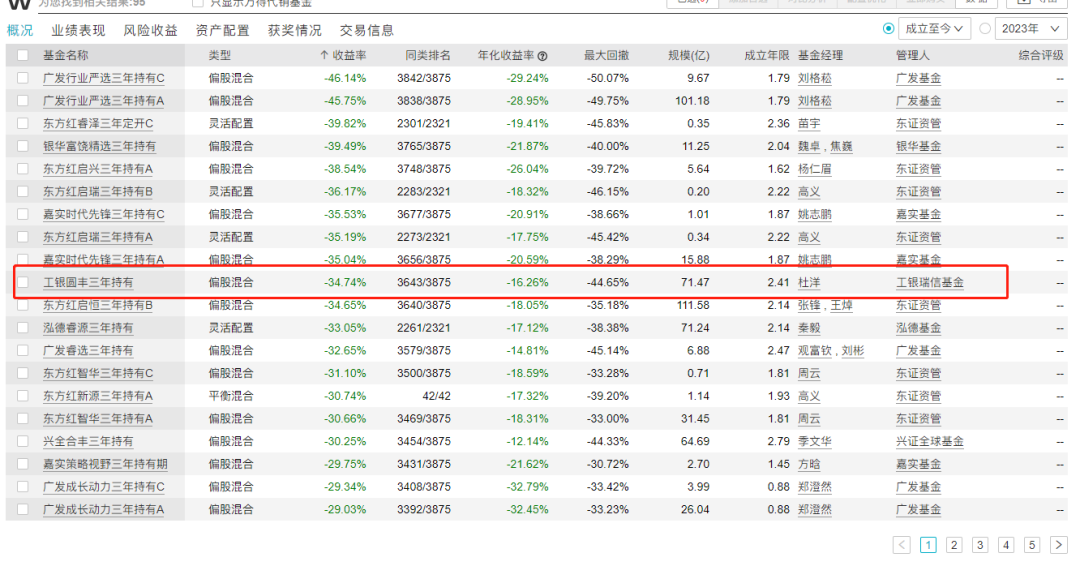Open the 2023年 year dropdown
This screenshot has width=1080, height=566.
click(x=1030, y=29)
